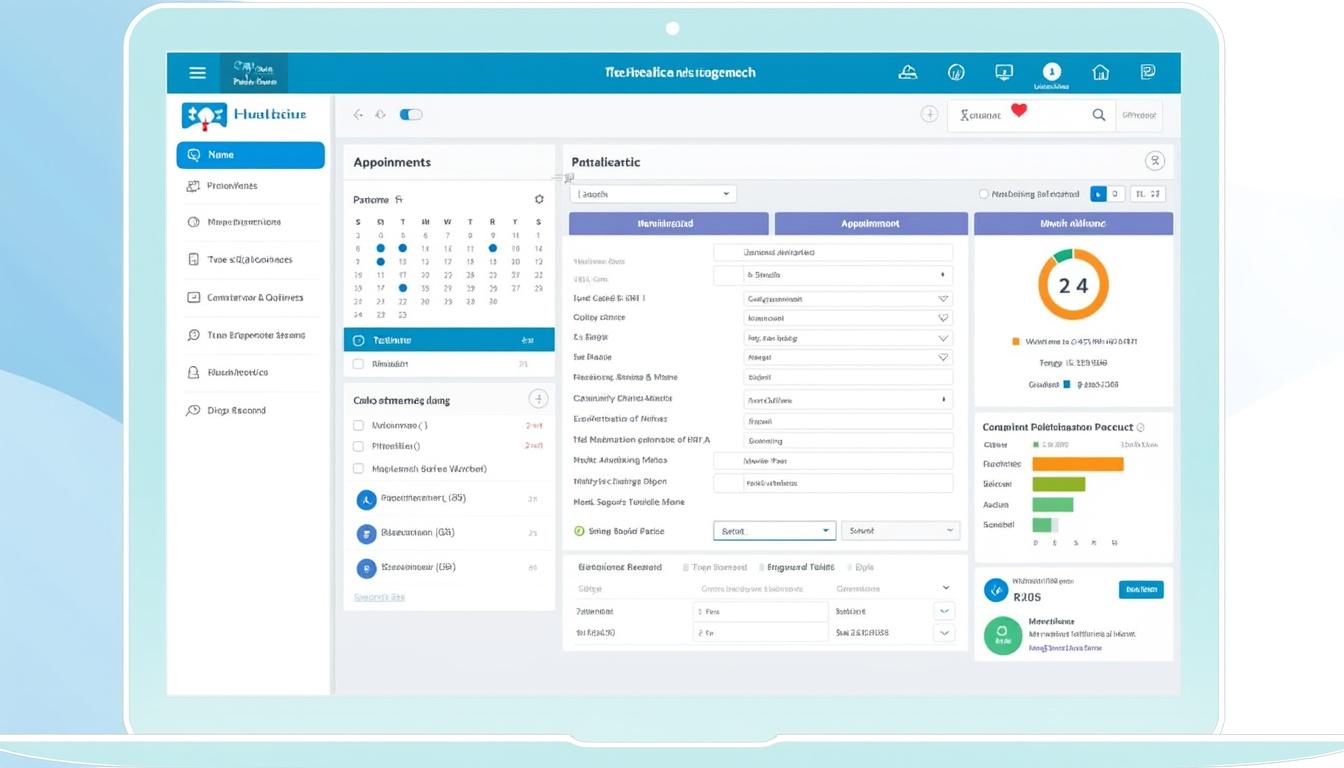The width and height of the screenshot is (1344, 768).
Task: Click the monitor icon in top navigation
Action: point(1003,72)
